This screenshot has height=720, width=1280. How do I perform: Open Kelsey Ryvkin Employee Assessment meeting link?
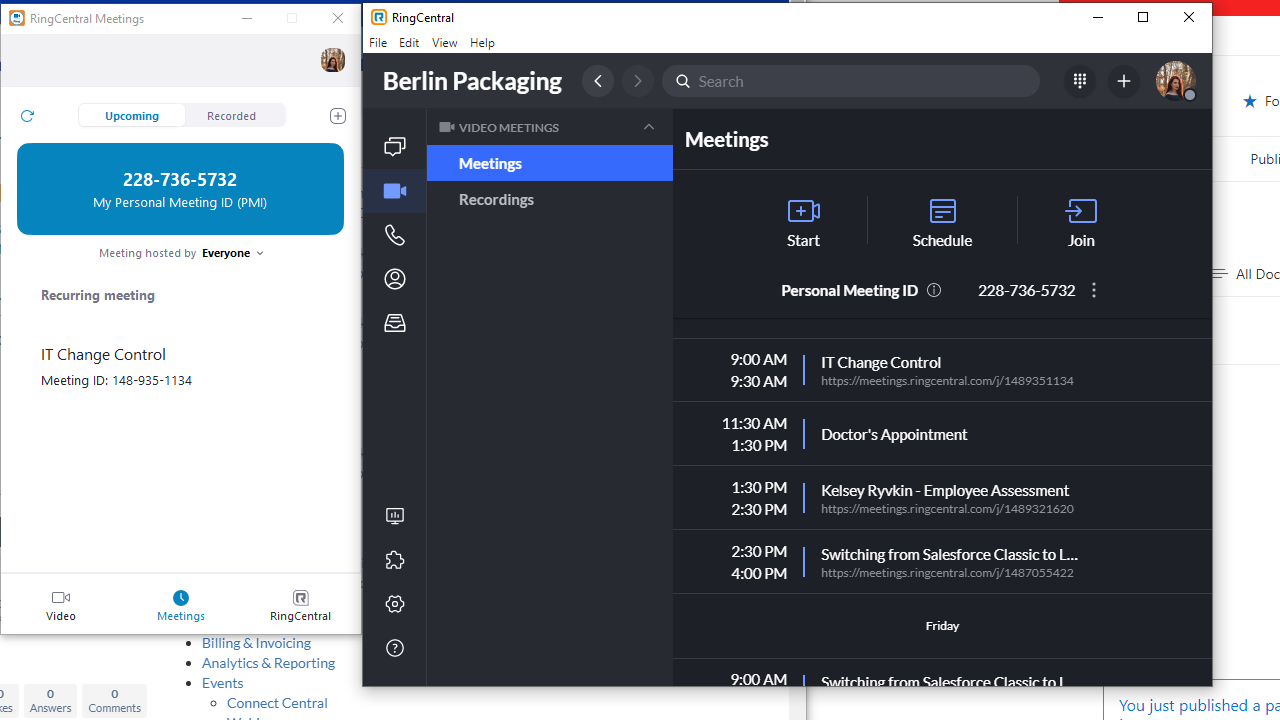pos(947,509)
